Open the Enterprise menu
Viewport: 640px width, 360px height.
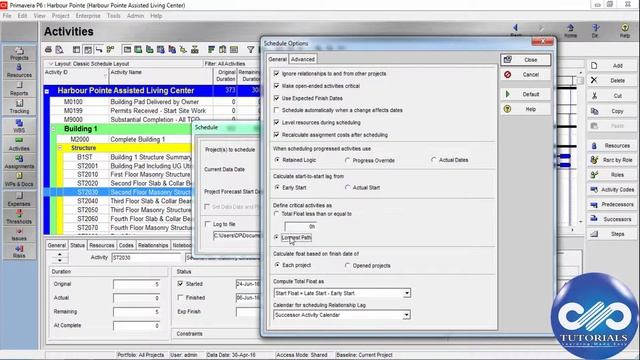(x=88, y=16)
